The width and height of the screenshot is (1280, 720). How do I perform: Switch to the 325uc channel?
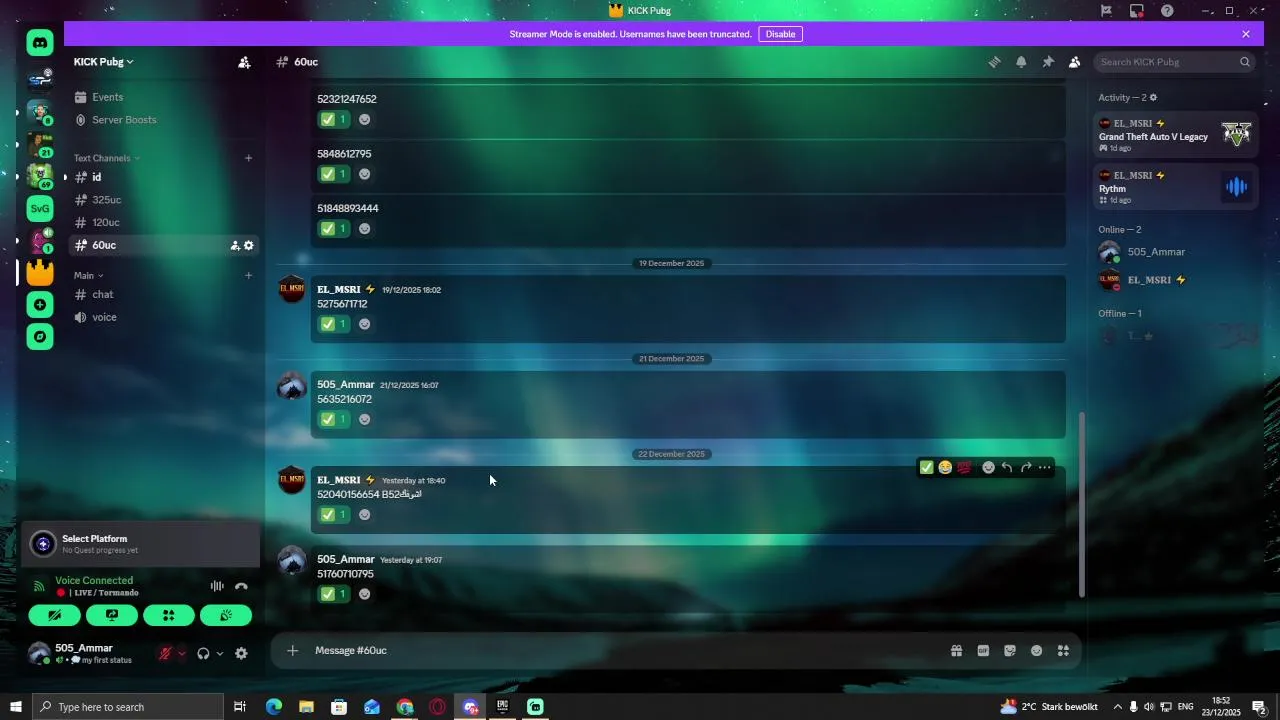click(x=164, y=200)
